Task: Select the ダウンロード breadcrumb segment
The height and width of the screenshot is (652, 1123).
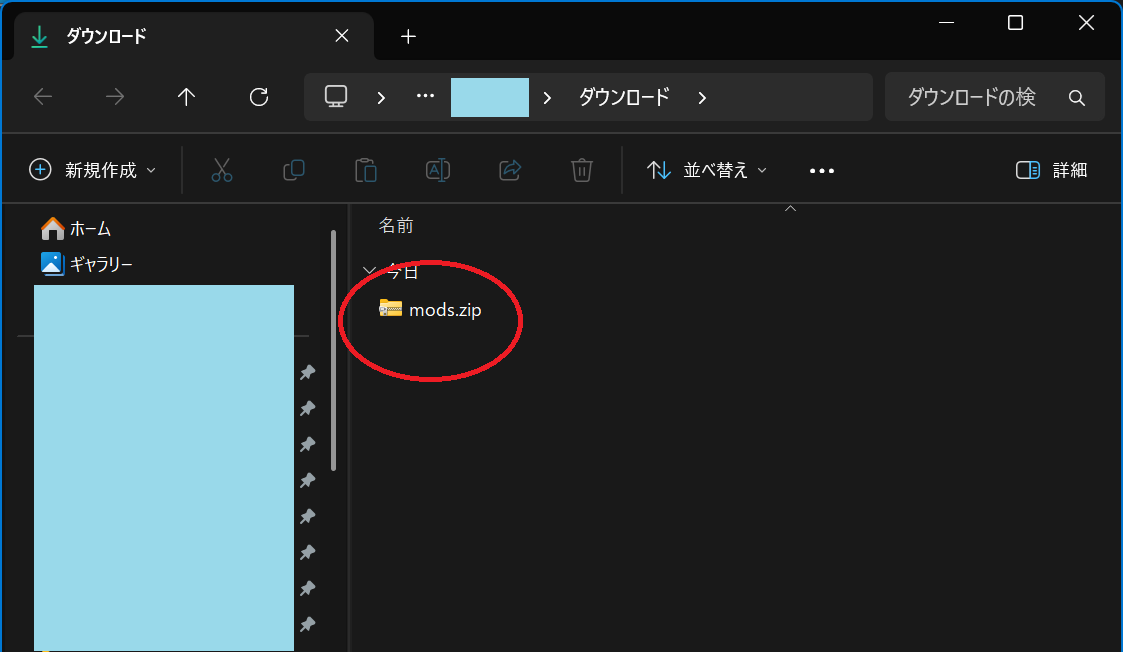Action: coord(624,97)
